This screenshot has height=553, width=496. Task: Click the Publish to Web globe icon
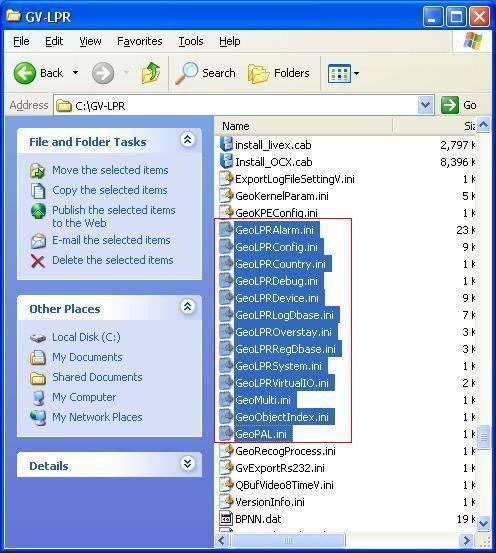[38, 211]
